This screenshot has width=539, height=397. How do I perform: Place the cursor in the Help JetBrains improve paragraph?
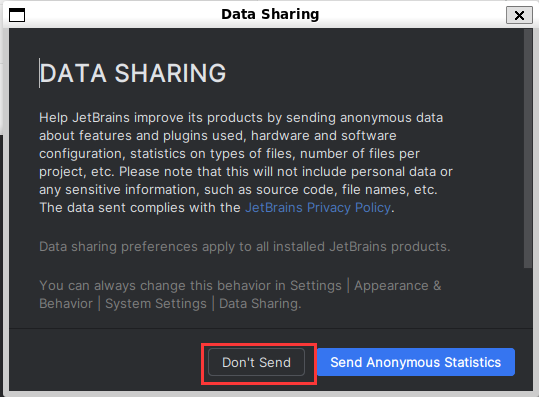click(246, 163)
